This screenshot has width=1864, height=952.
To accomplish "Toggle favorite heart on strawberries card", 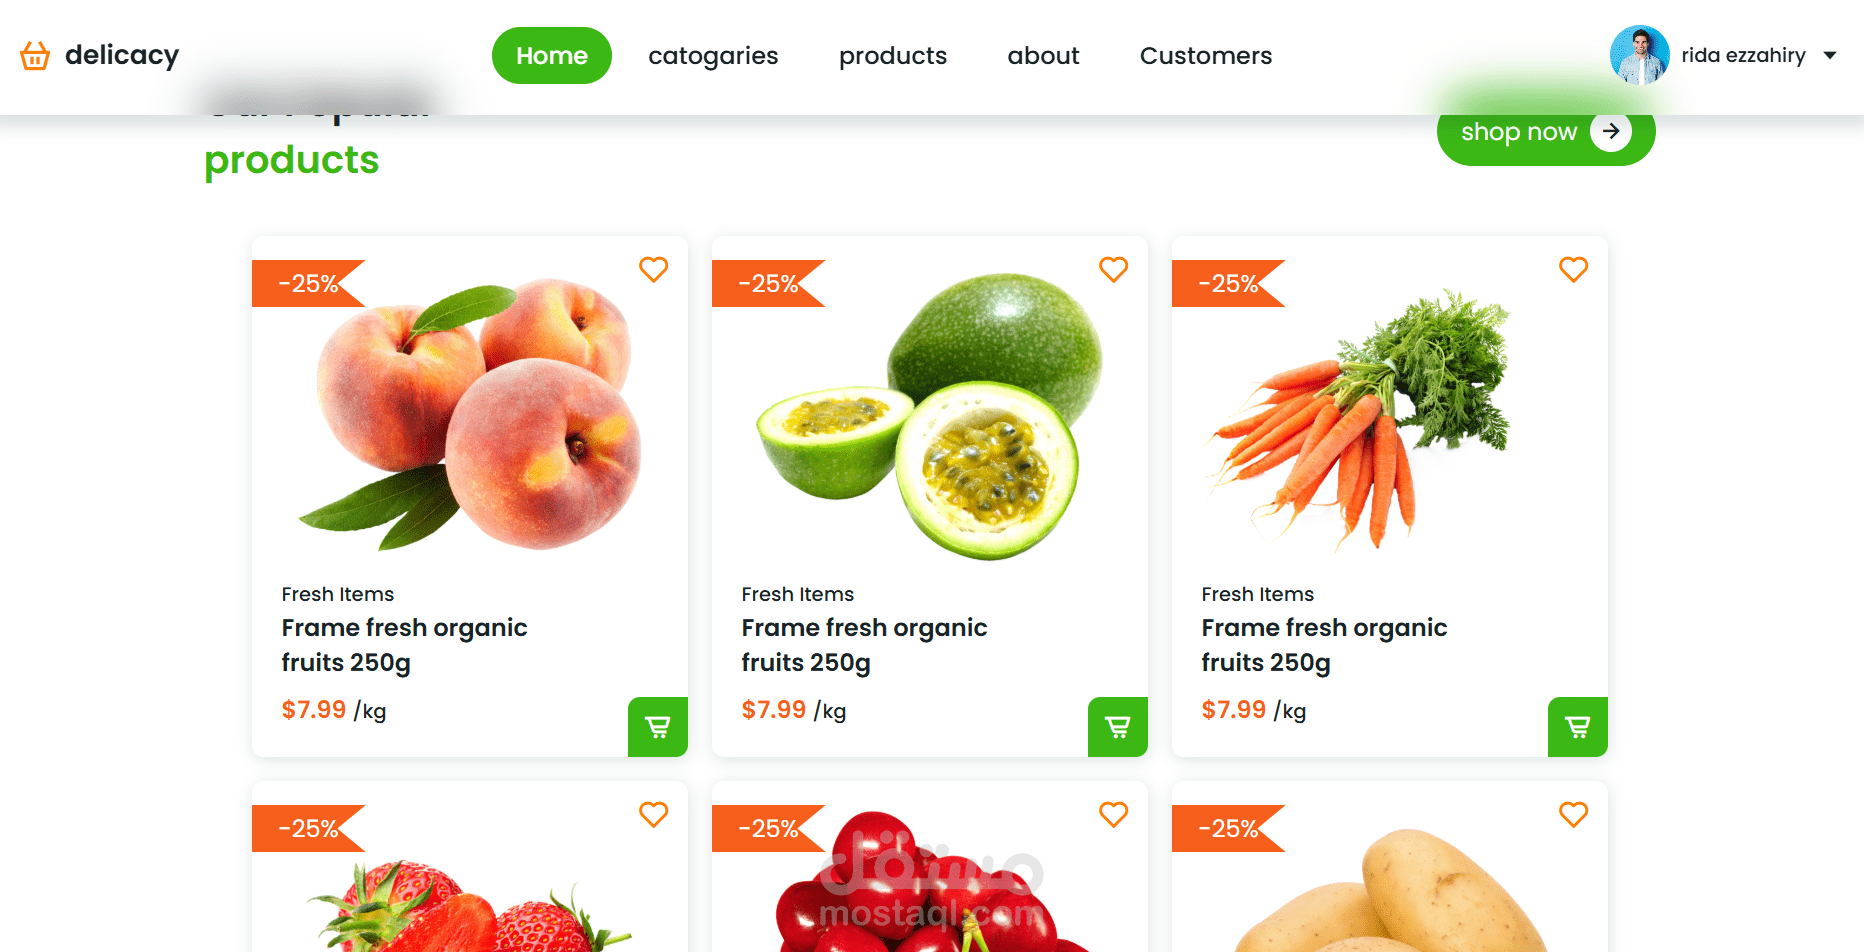I will (654, 814).
